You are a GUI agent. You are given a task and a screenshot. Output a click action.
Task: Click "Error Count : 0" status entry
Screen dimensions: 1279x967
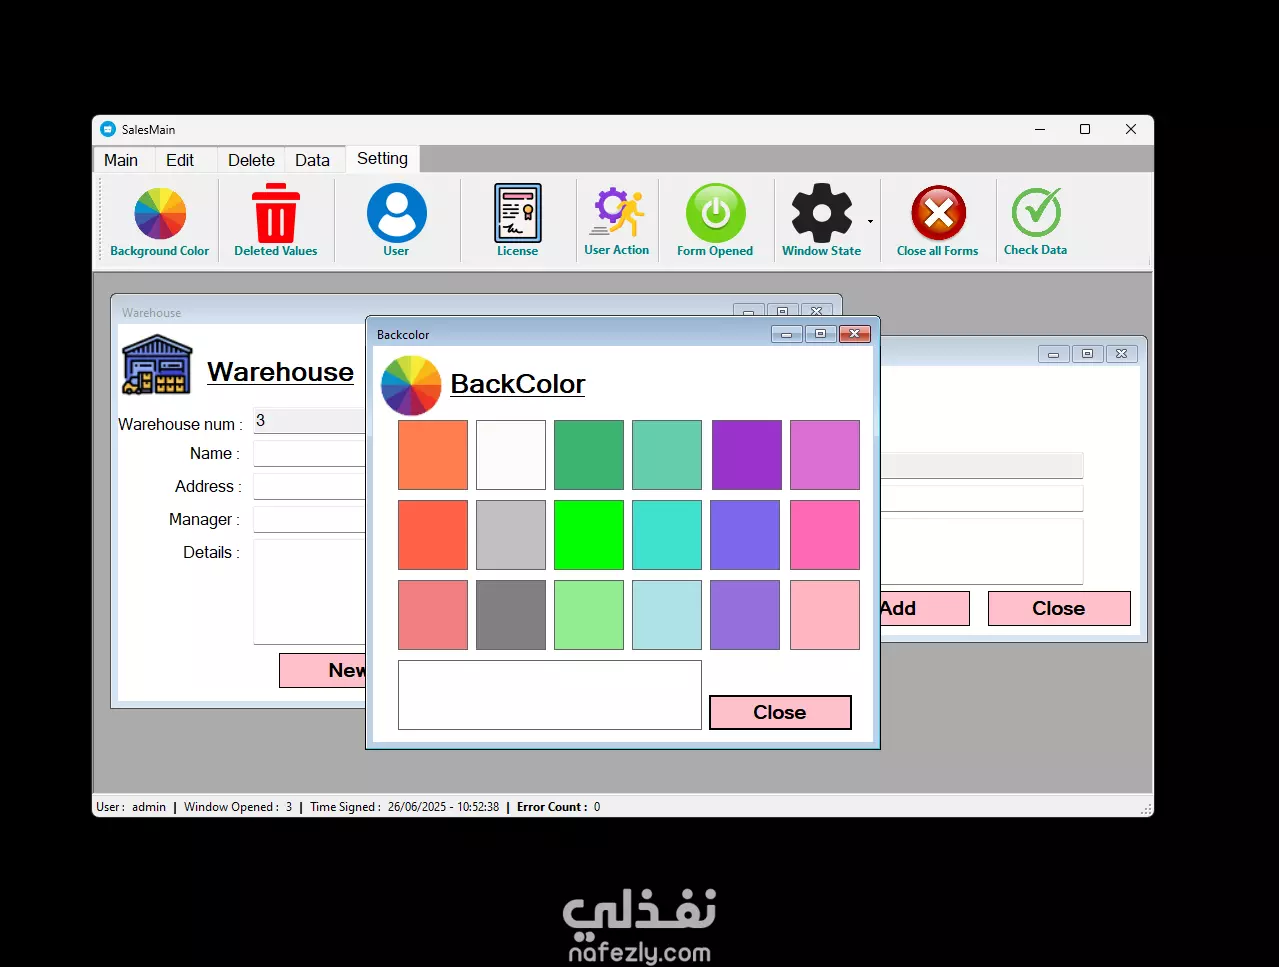pyautogui.click(x=558, y=807)
